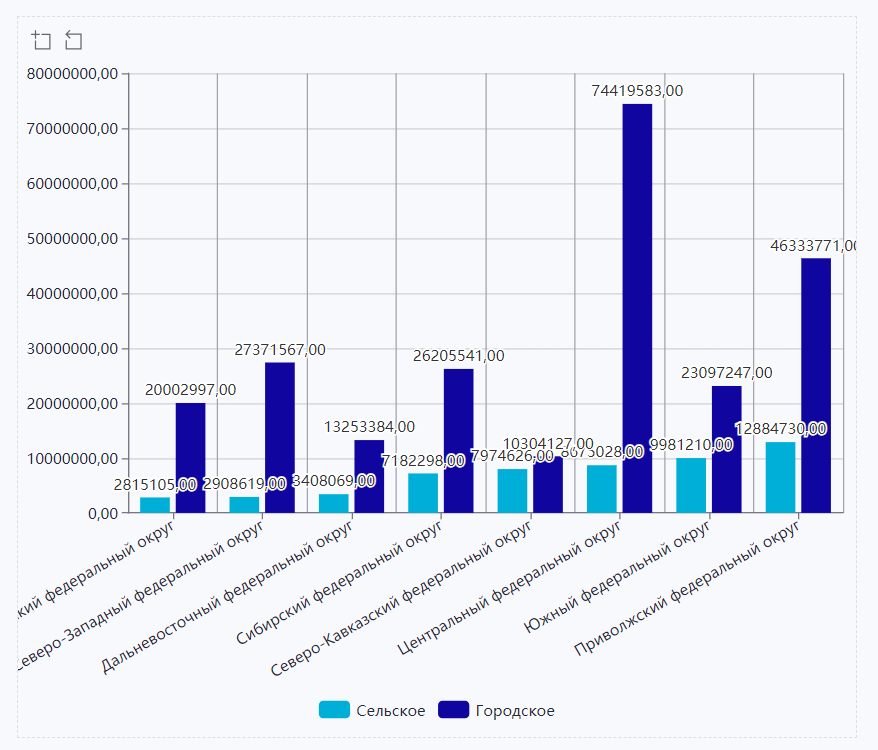
Task: Toggle the Городское series legend label
Action: pyautogui.click(x=514, y=710)
